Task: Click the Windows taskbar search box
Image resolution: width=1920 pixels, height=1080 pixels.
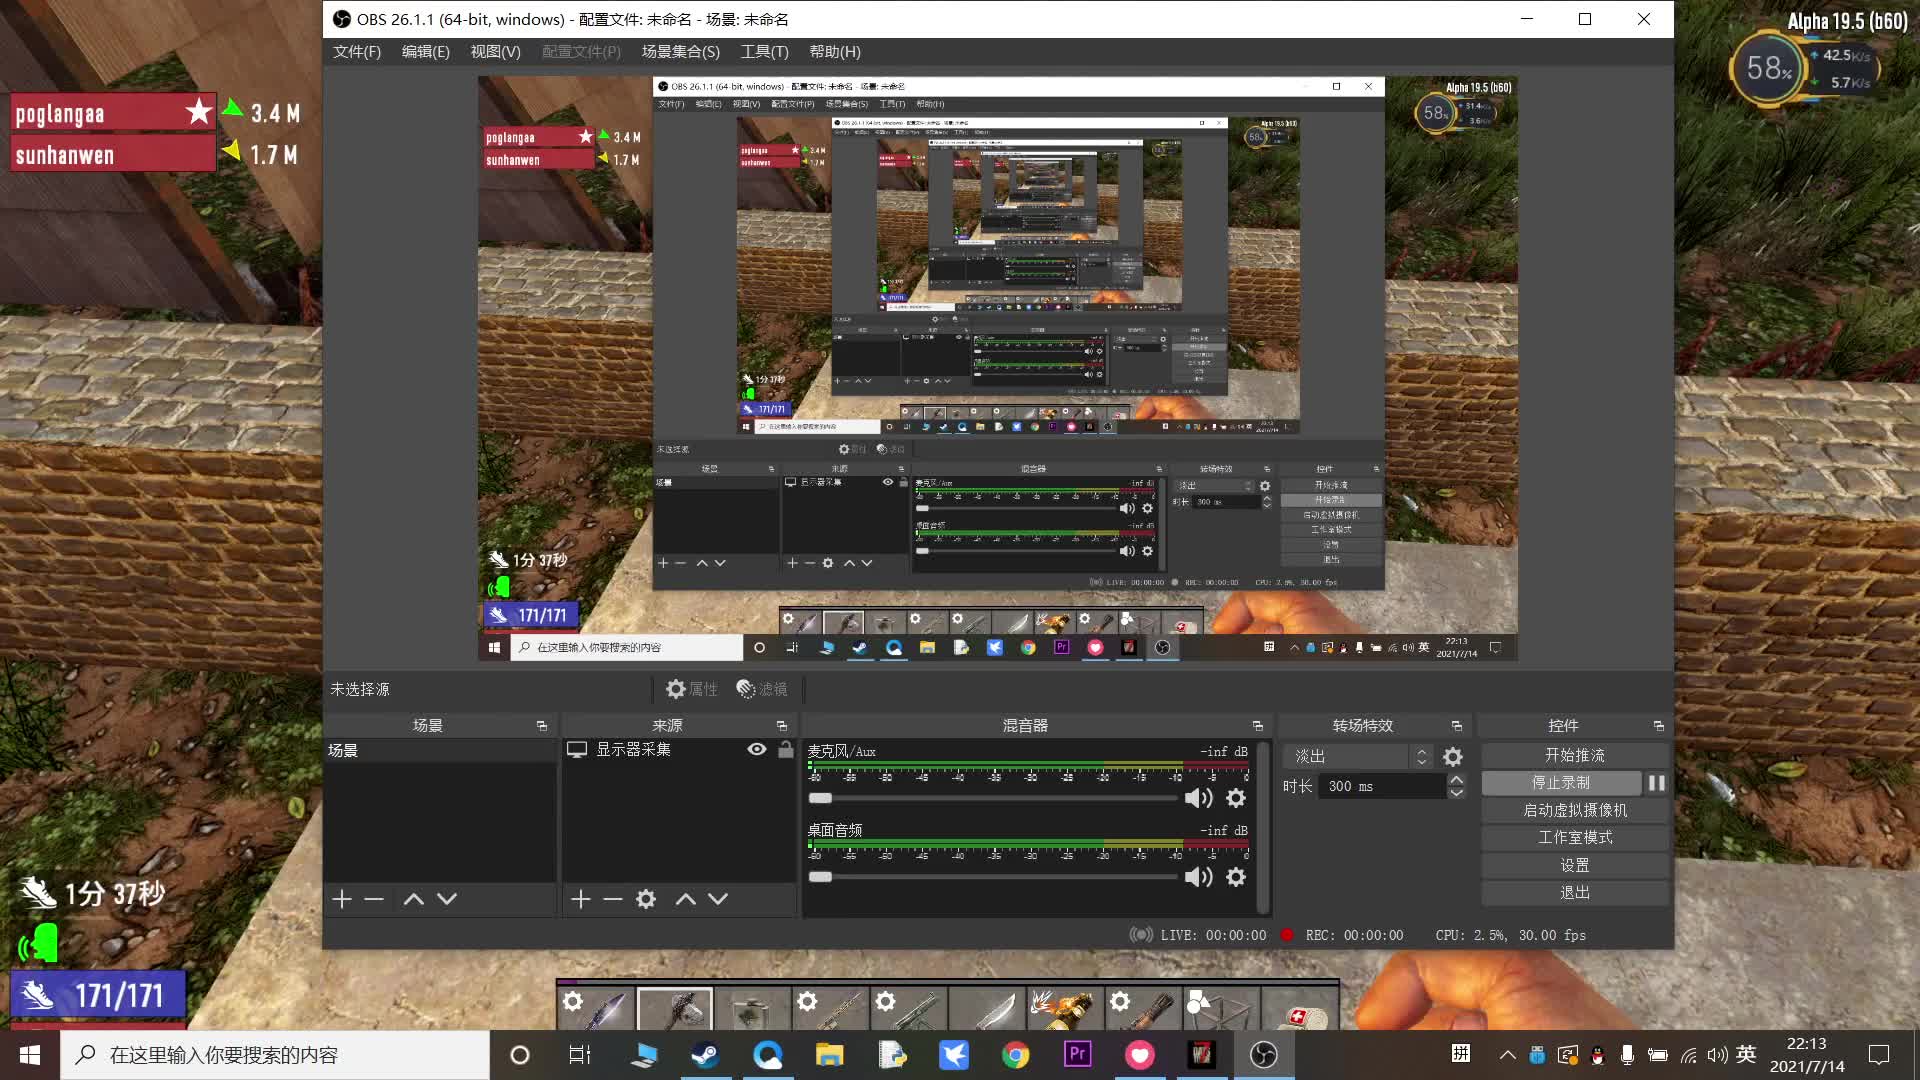Action: tap(275, 1055)
